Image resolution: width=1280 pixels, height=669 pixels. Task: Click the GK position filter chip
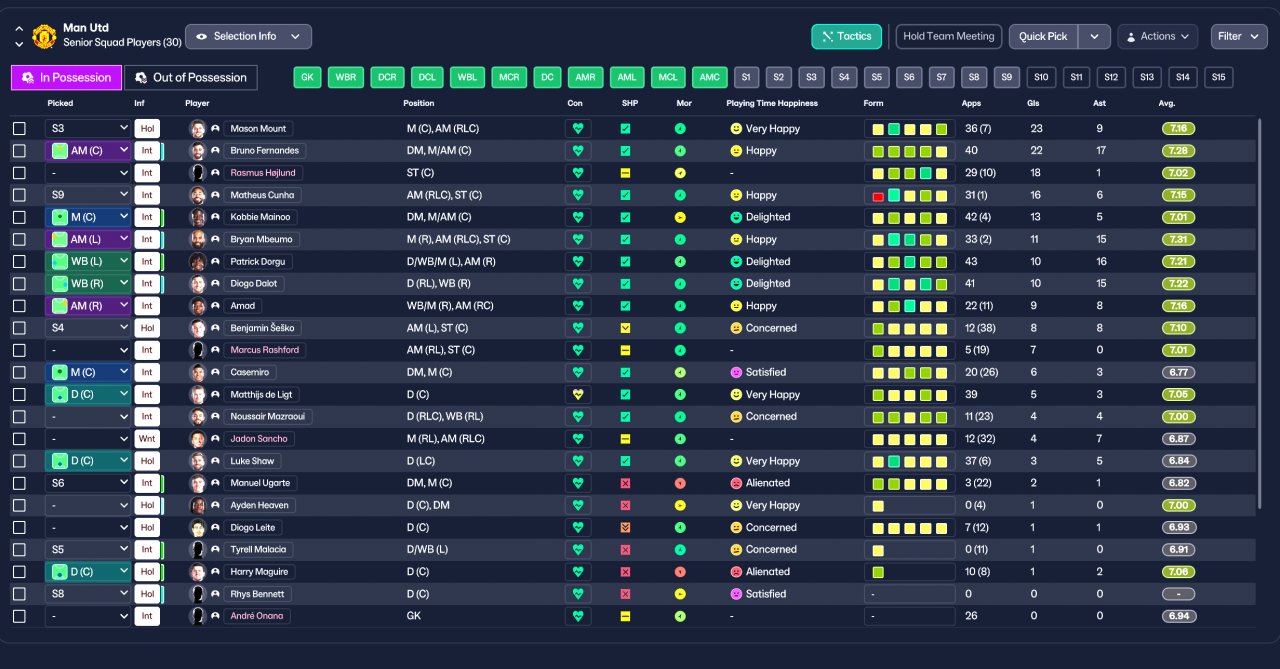308,77
